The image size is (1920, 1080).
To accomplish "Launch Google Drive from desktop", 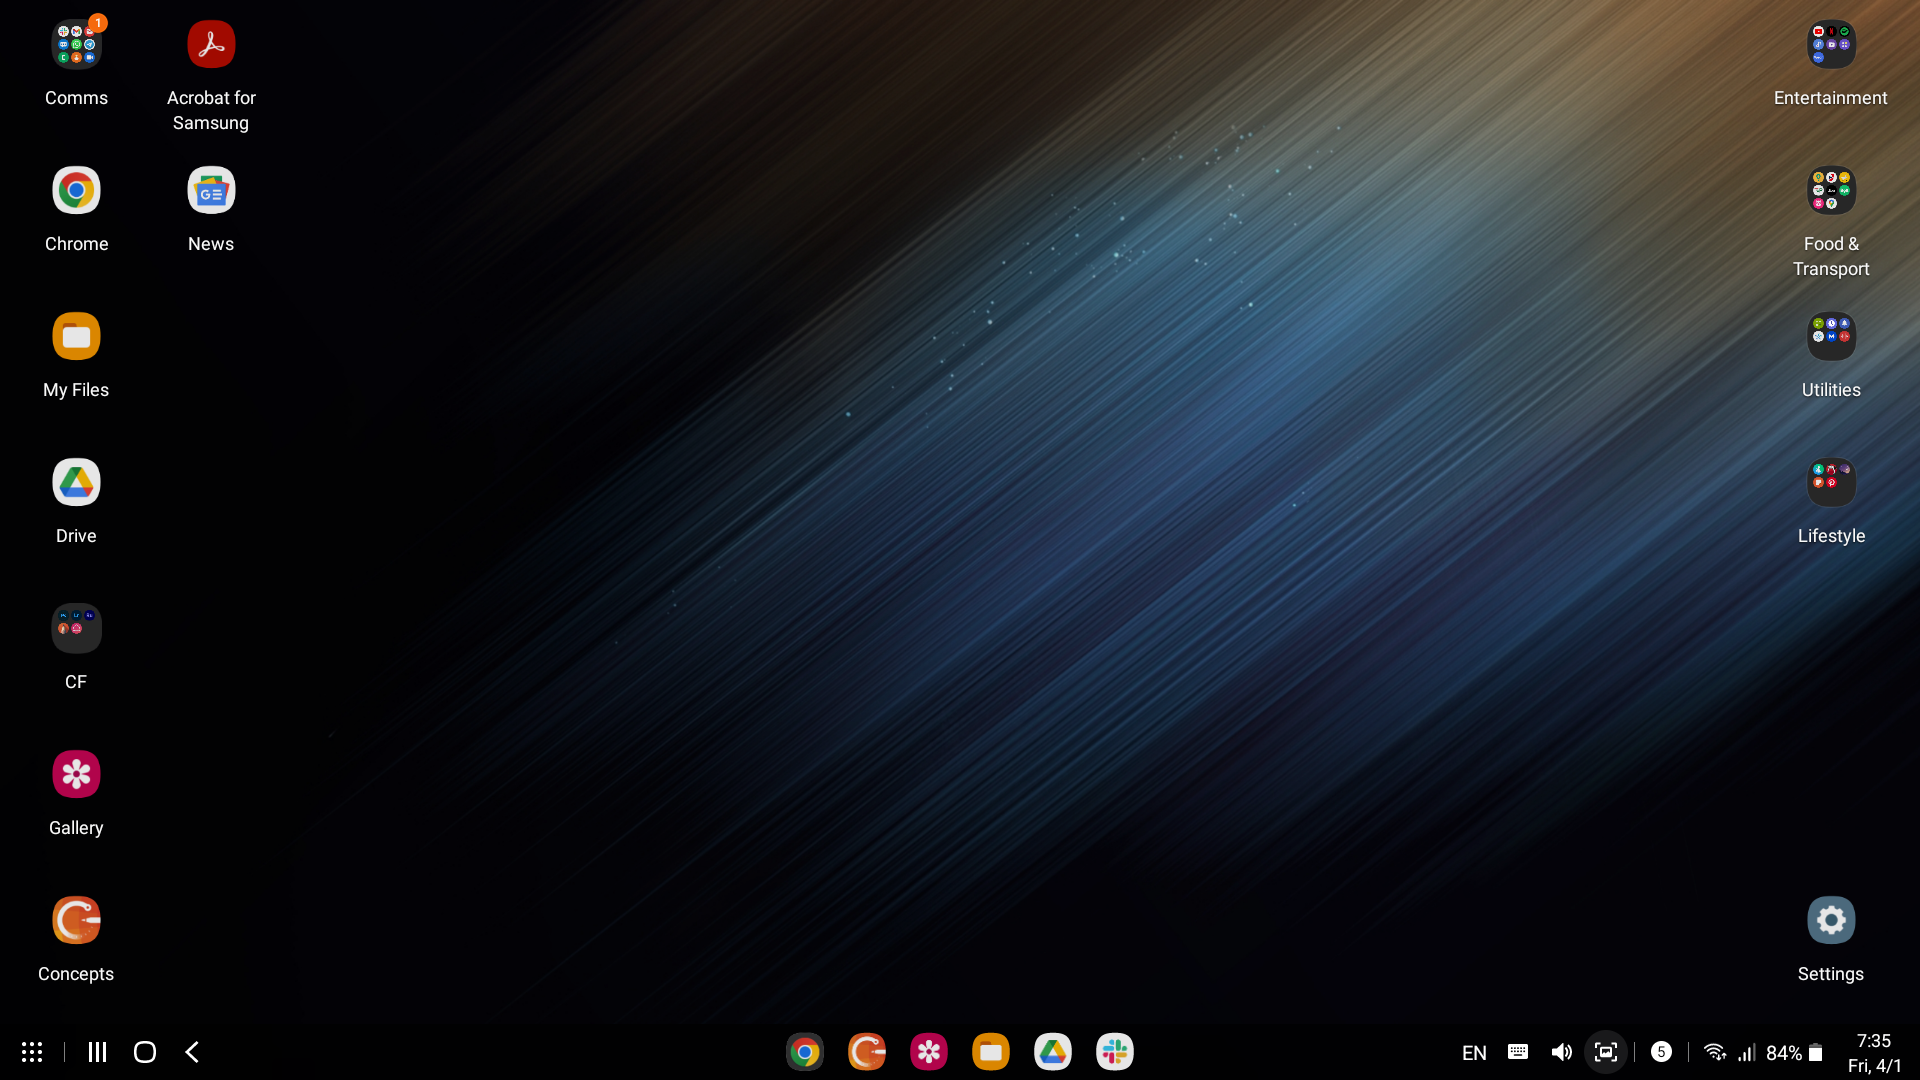I will click(x=76, y=483).
